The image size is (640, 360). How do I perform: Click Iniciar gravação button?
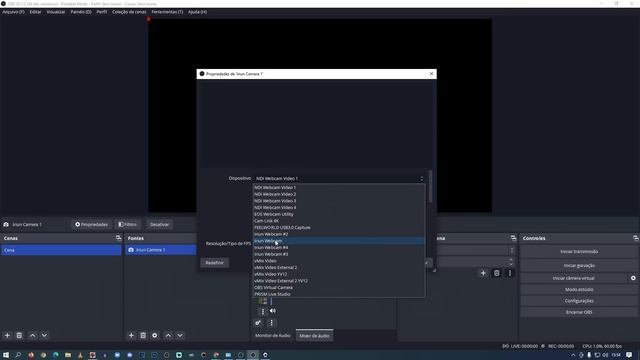pyautogui.click(x=579, y=265)
